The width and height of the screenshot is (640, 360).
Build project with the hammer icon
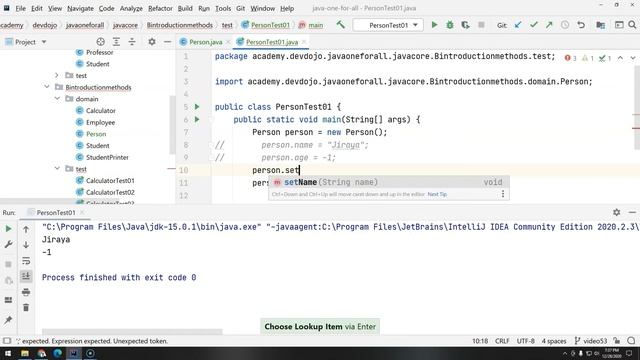[340, 24]
